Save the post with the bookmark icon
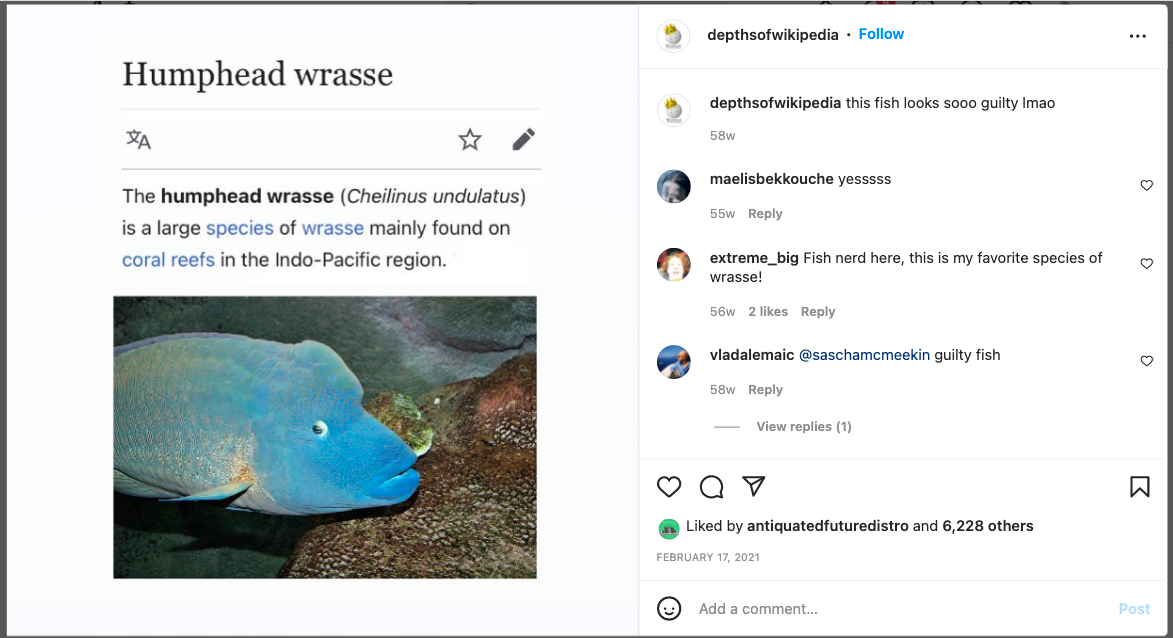1173x638 pixels. pyautogui.click(x=1139, y=487)
